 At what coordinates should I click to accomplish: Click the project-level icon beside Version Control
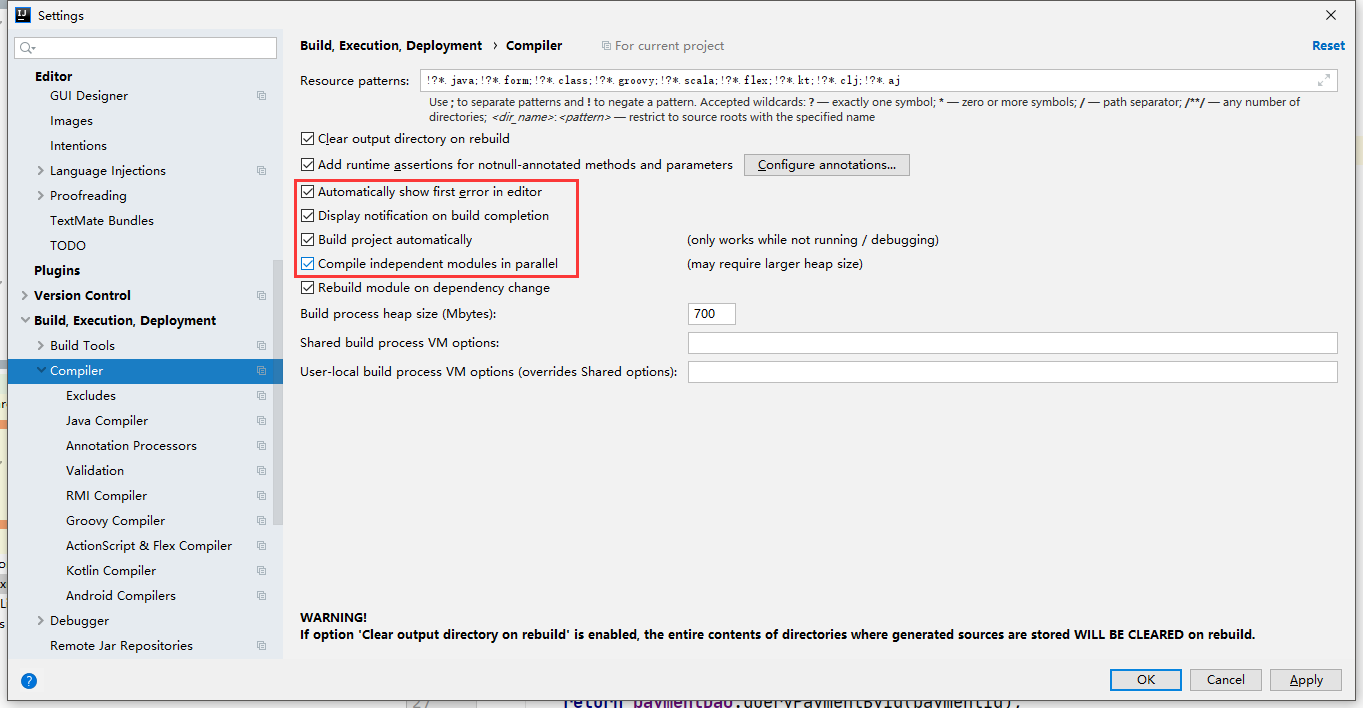[x=262, y=296]
